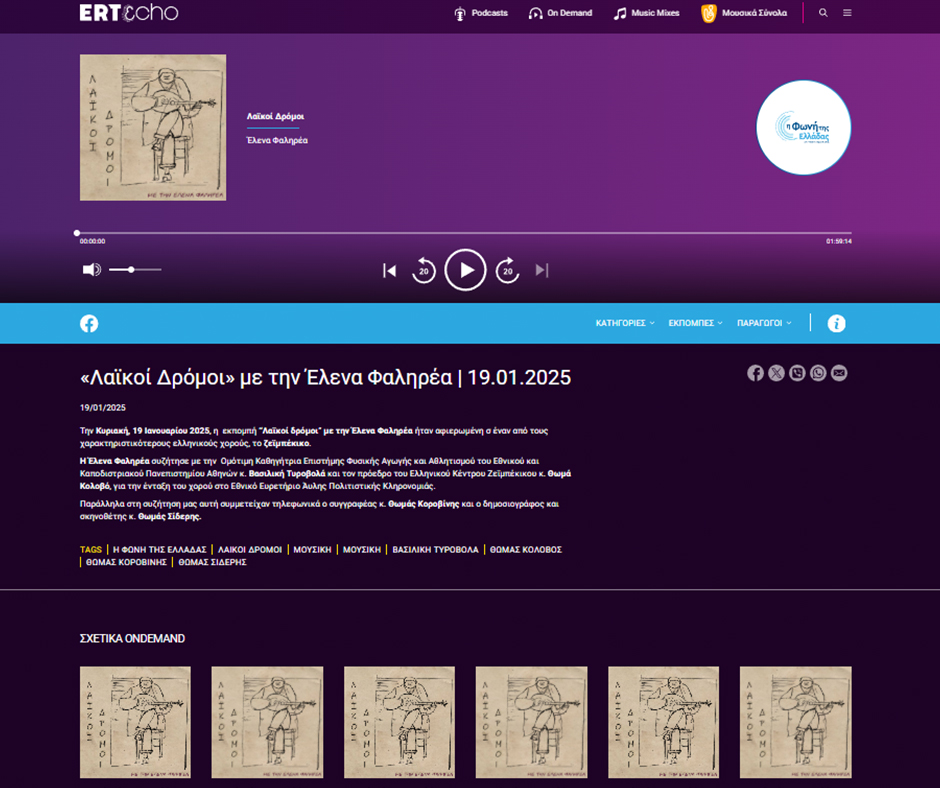Click the audio progress bar in the player
This screenshot has height=788, width=940.
464,233
